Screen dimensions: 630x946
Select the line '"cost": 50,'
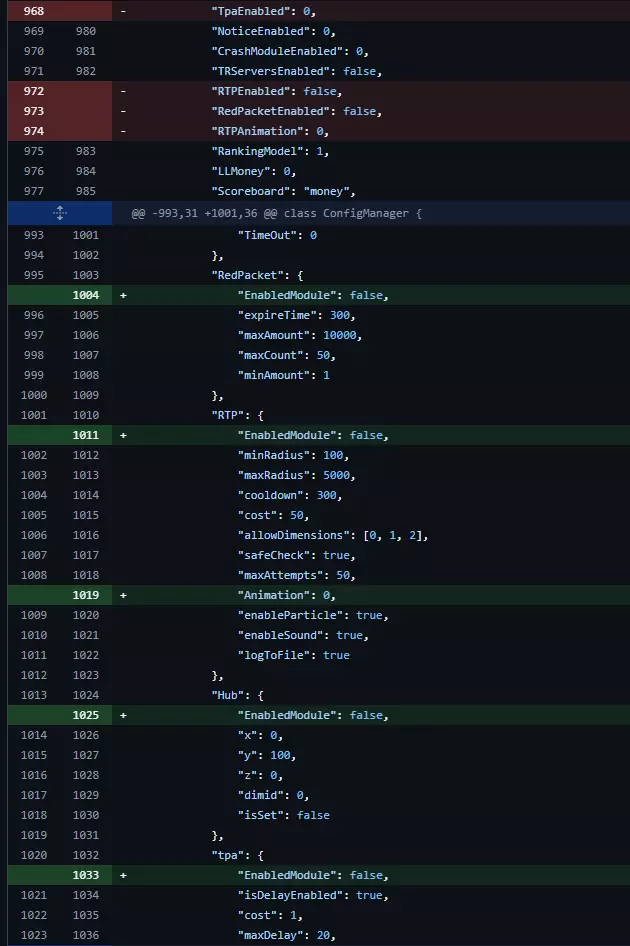click(x=273, y=515)
